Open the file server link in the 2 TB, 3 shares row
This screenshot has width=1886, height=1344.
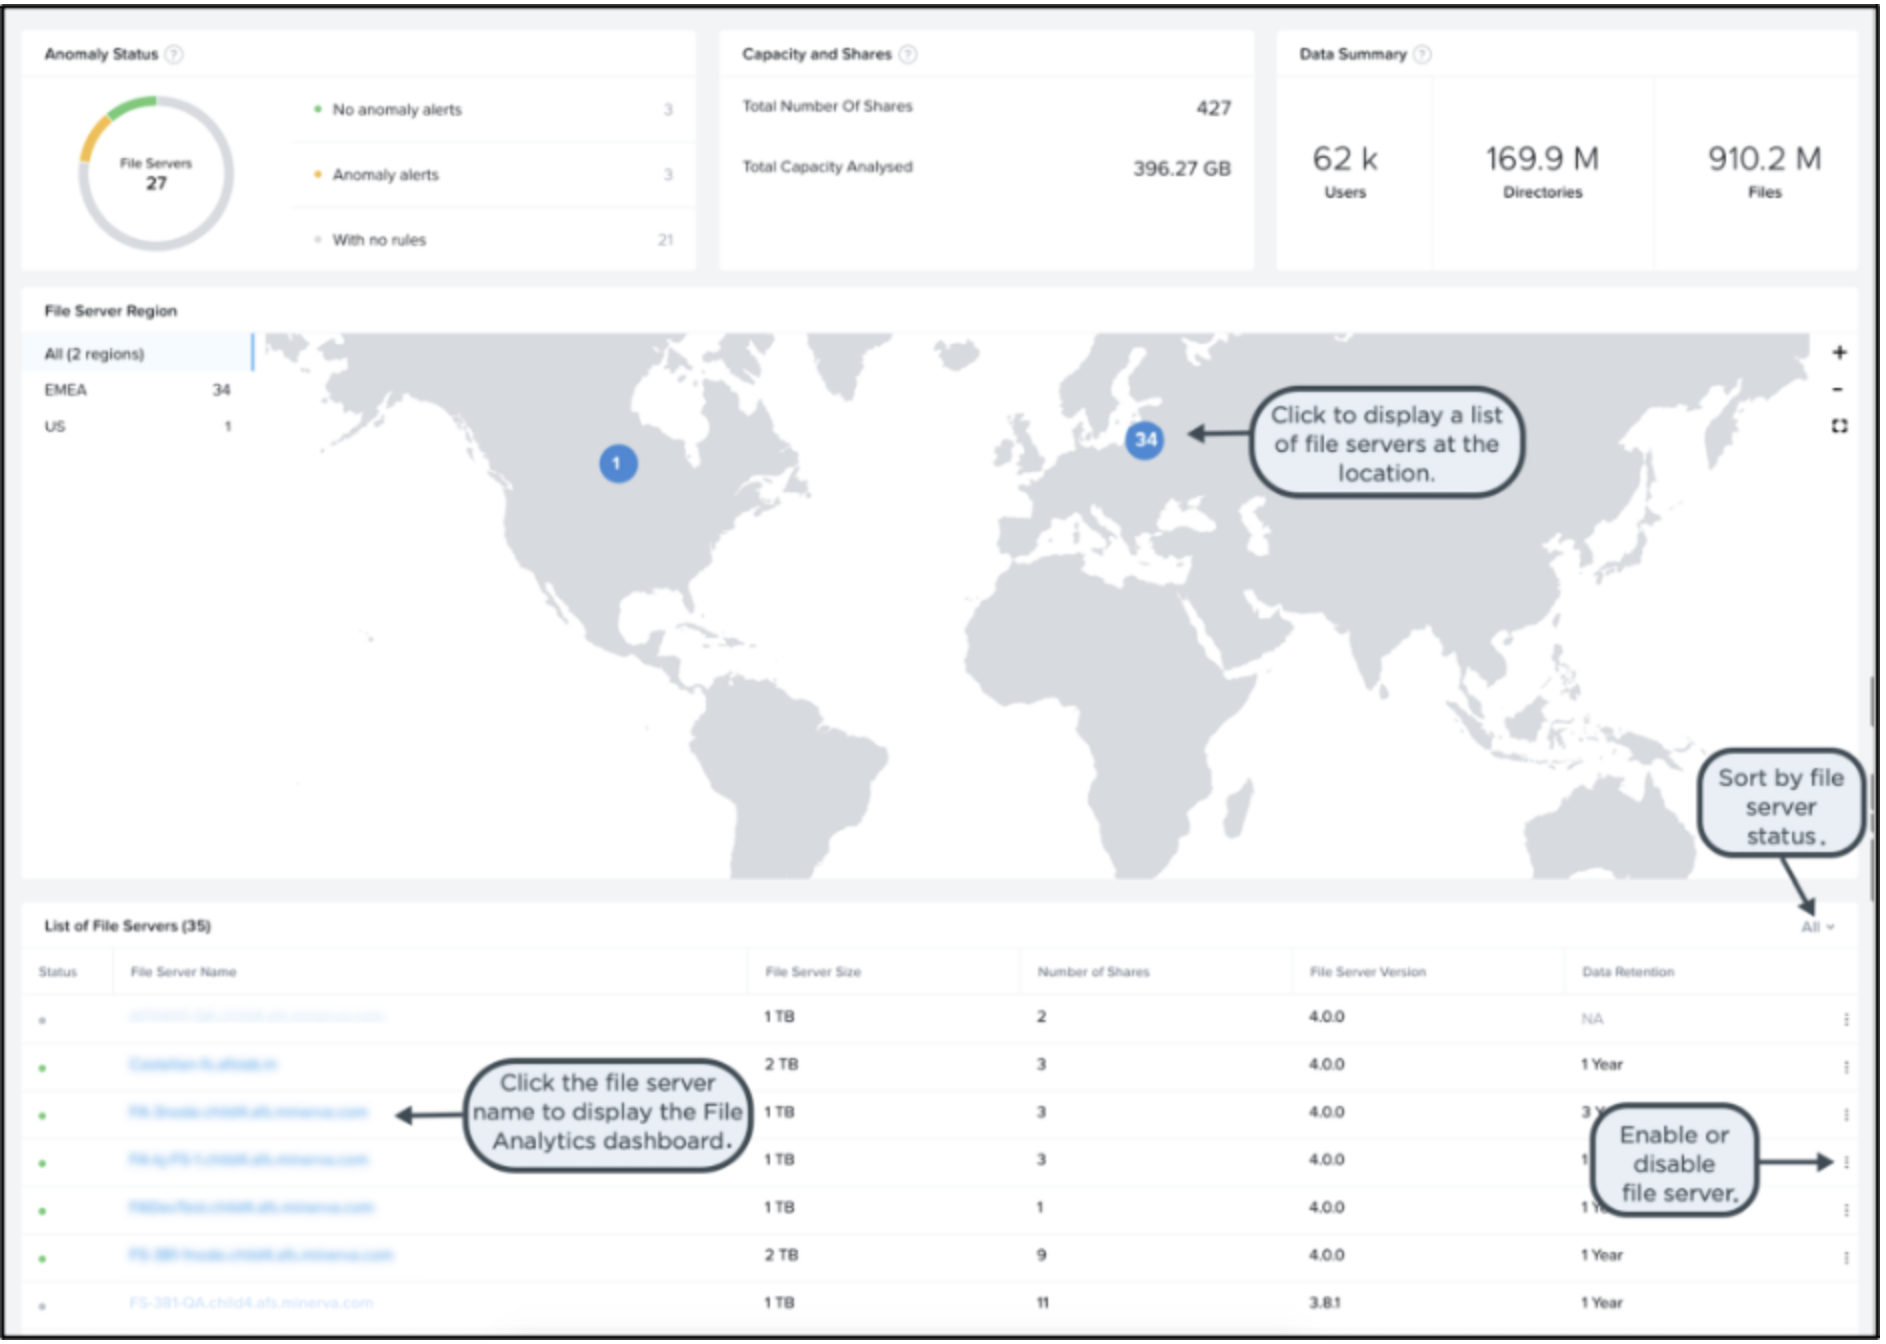click(x=203, y=1065)
